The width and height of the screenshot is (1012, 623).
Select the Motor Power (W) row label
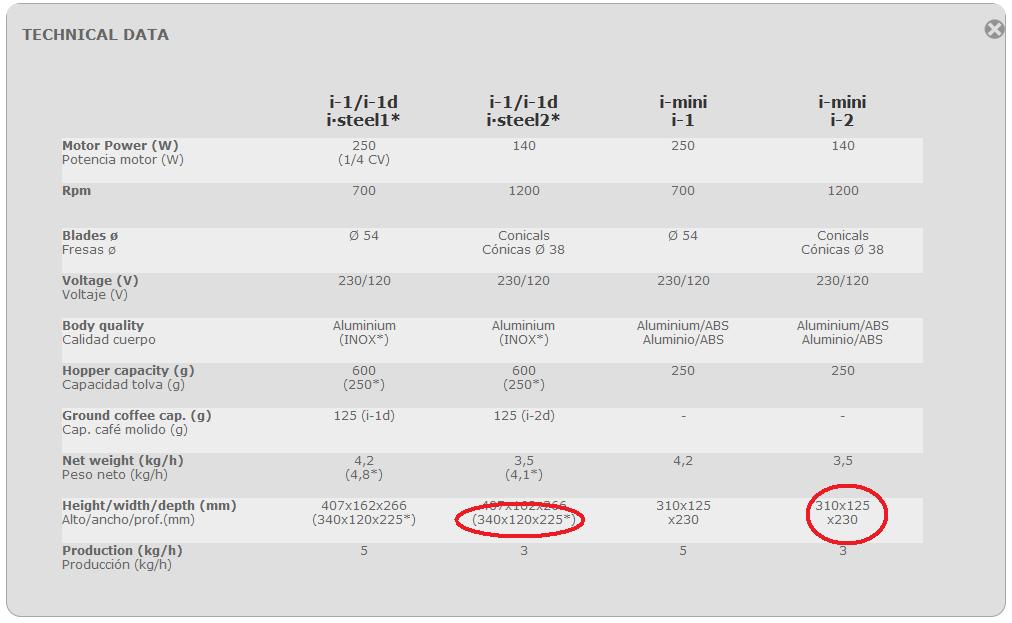(120, 146)
